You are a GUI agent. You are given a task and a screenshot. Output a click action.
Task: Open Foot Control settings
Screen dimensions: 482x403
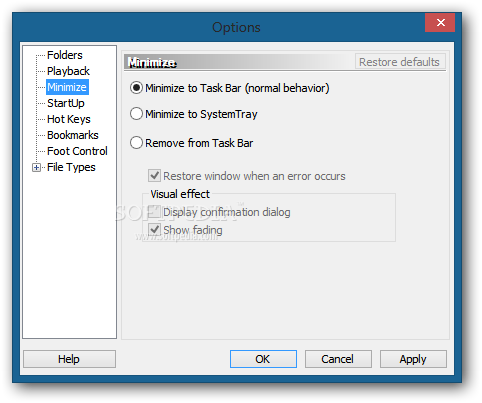77,151
